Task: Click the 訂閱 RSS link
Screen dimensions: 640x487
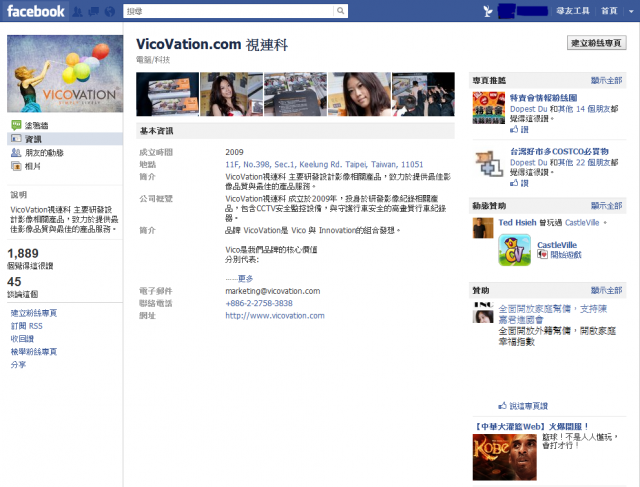Action: click(x=27, y=326)
